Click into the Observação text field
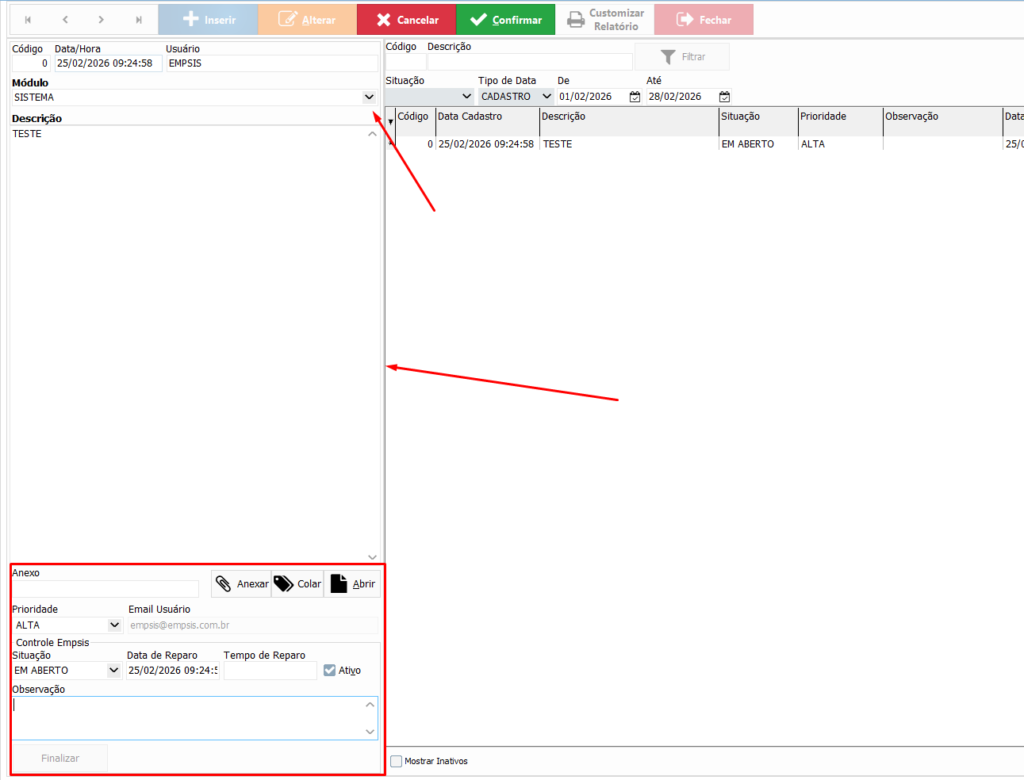This screenshot has height=780, width=1024. point(188,717)
